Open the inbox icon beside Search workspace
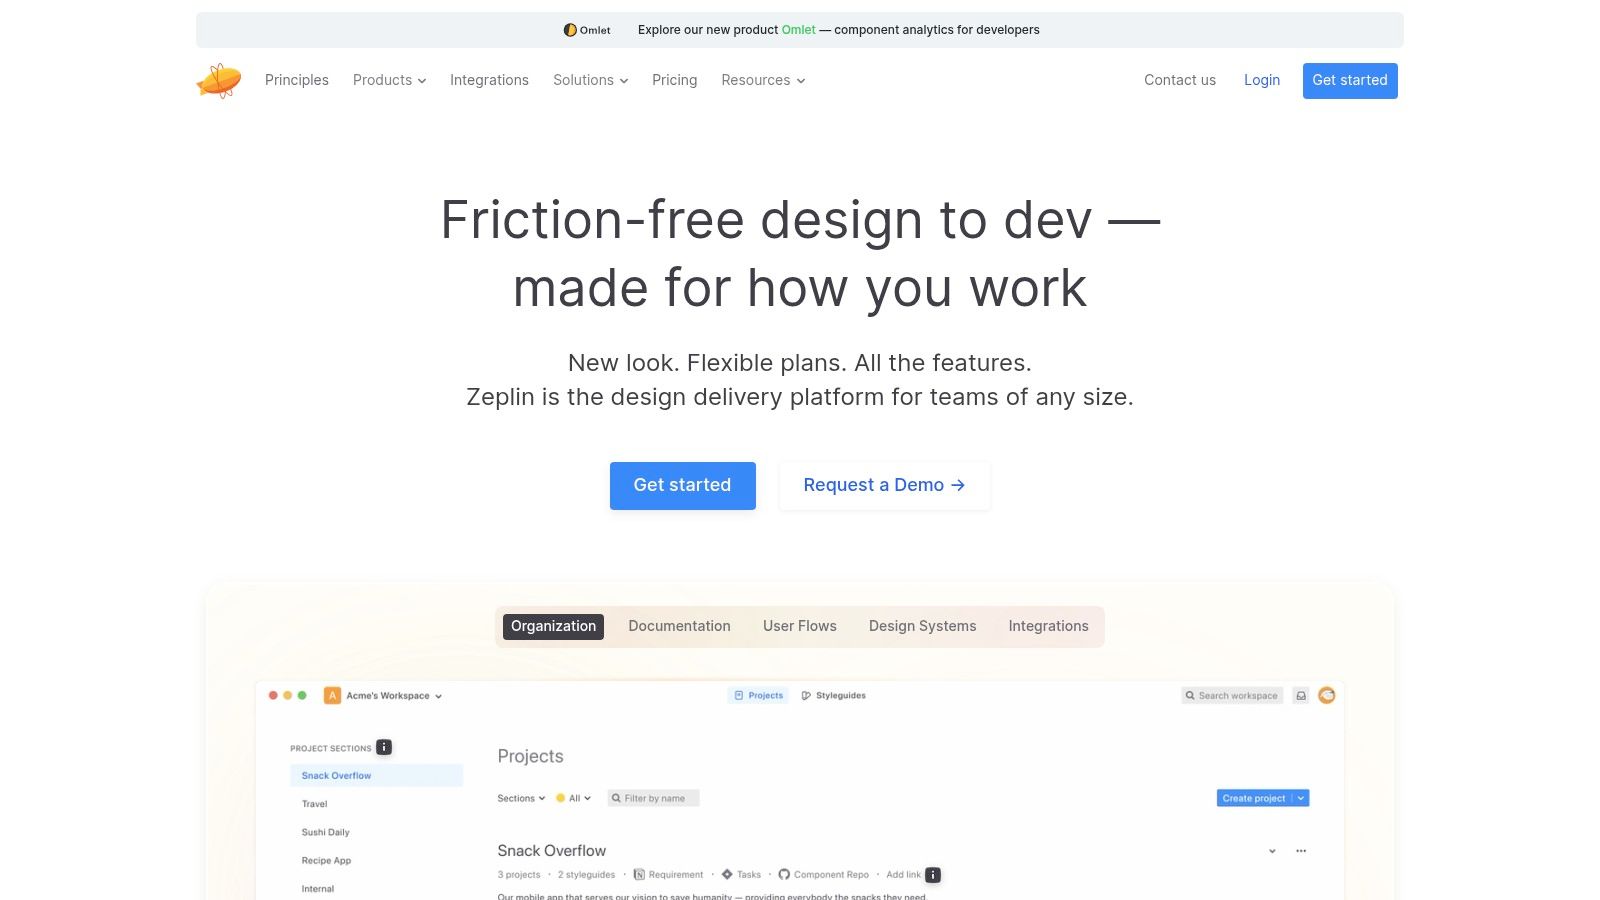 [1301, 695]
